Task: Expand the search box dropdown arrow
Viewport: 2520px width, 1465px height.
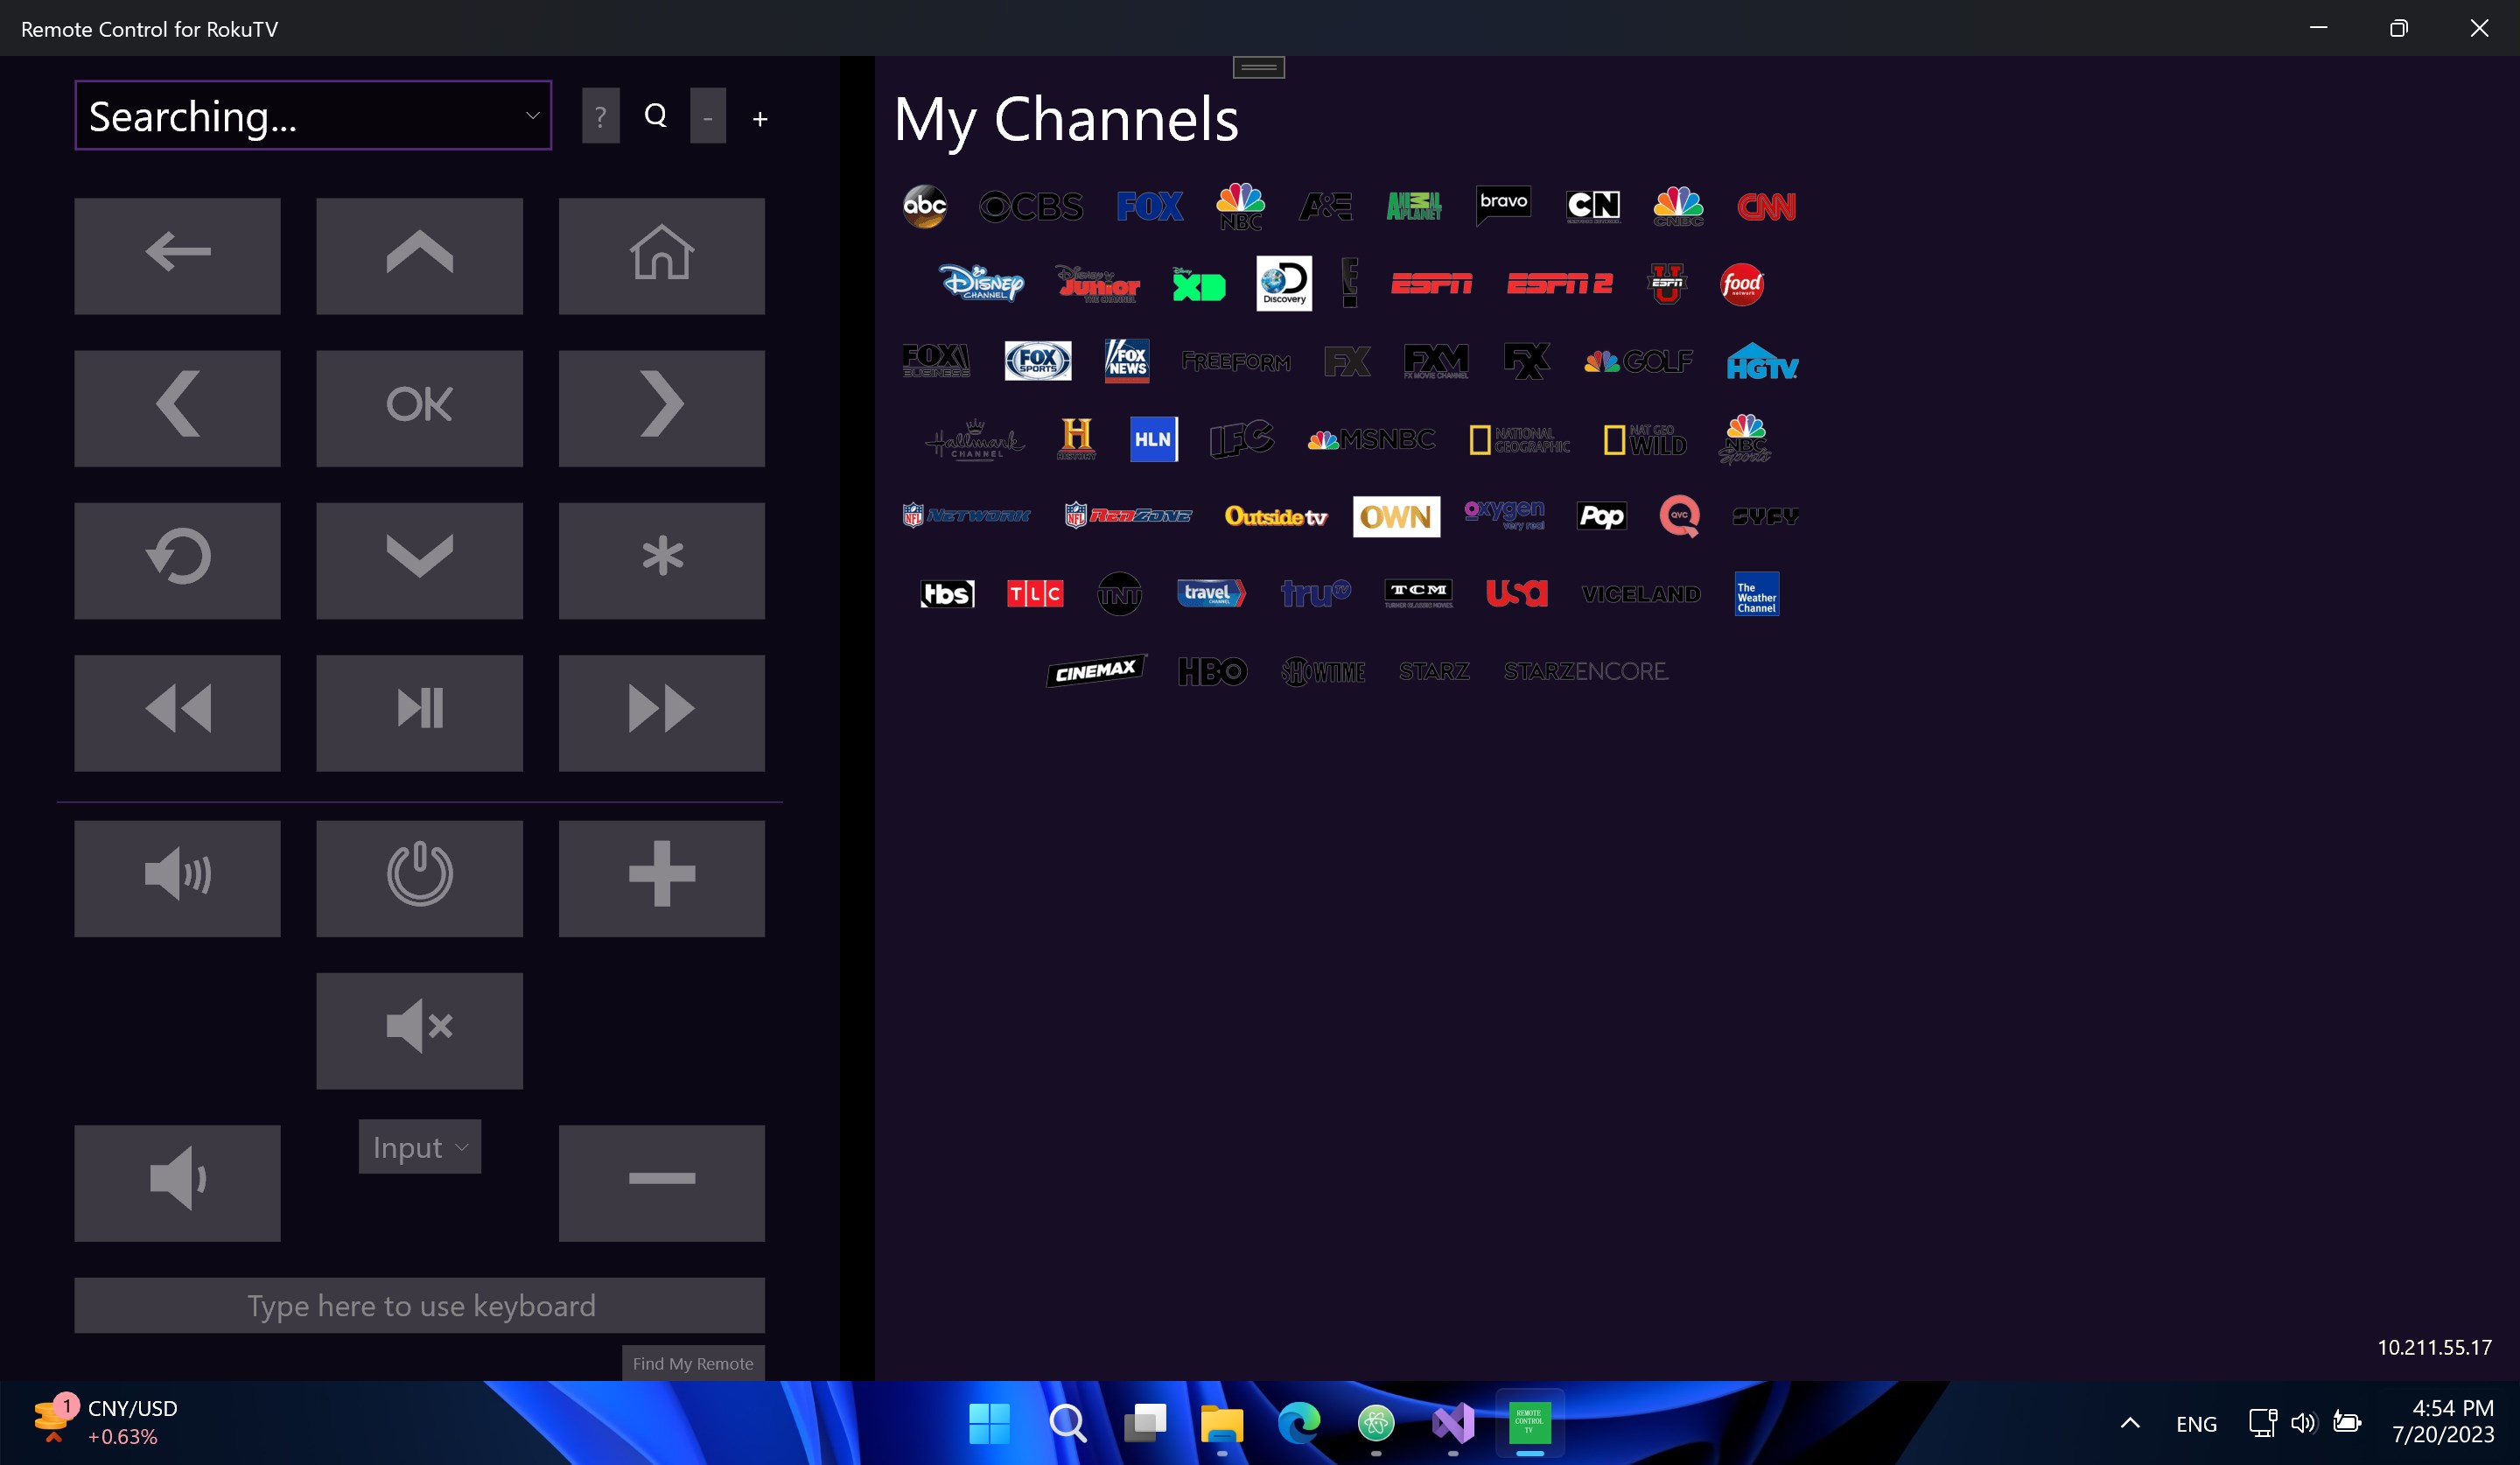Action: coord(531,116)
